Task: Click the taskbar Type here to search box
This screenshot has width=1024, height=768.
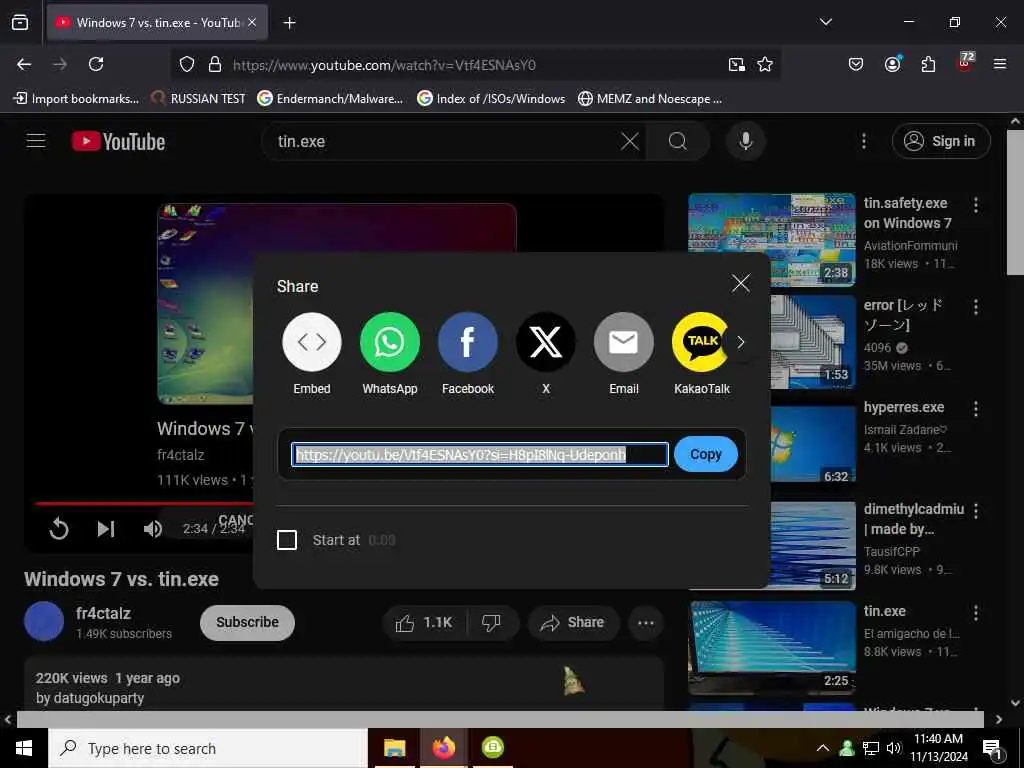Action: click(x=208, y=748)
